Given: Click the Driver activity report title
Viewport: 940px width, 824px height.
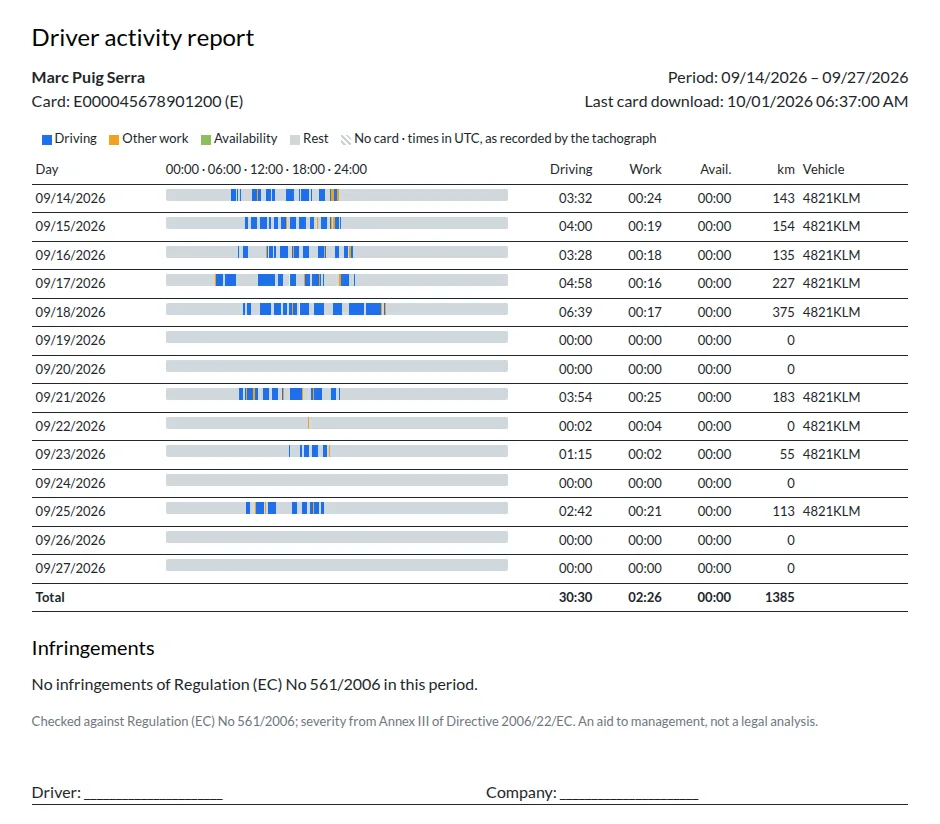Looking at the screenshot, I should pyautogui.click(x=143, y=38).
